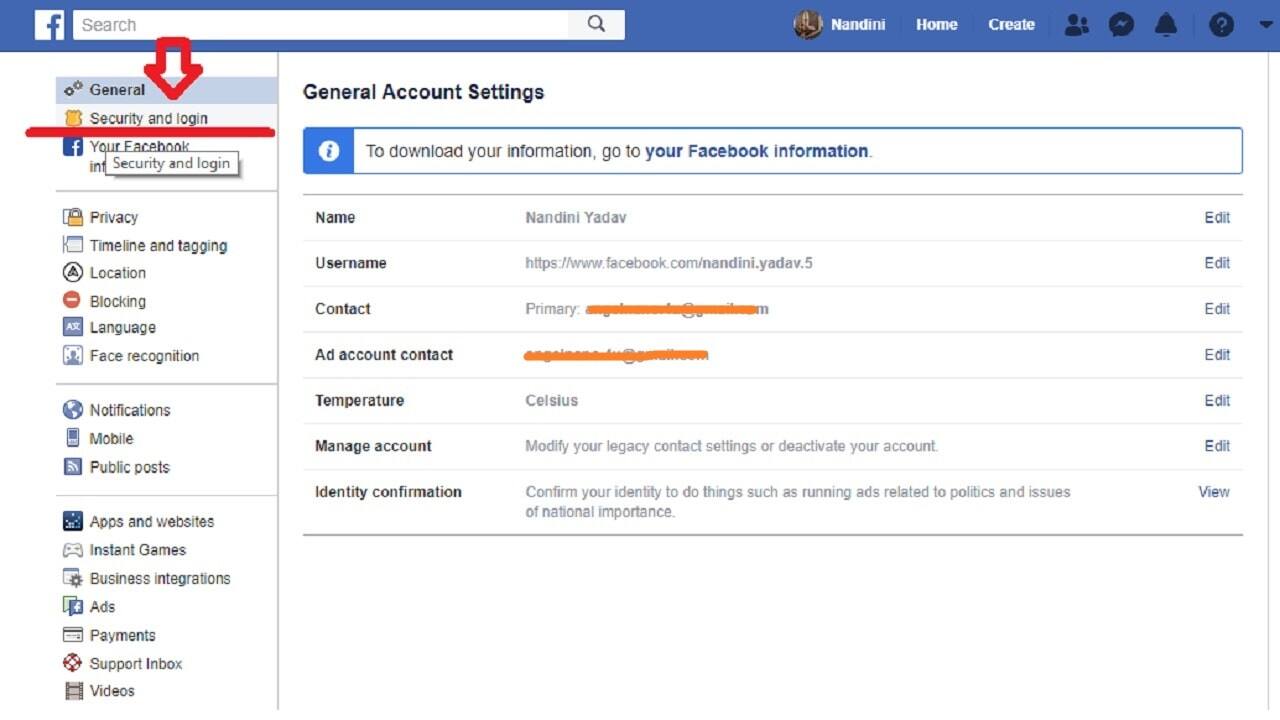Viewport: 1280px width, 720px height.
Task: Click the Business integrations icon
Action: pyautogui.click(x=73, y=578)
